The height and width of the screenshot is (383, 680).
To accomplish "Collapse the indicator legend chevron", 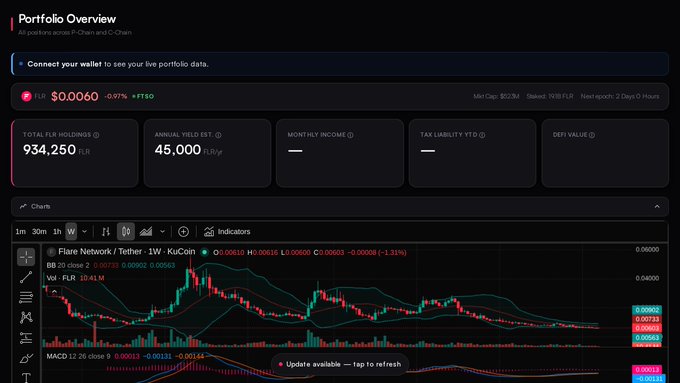I will (54, 292).
